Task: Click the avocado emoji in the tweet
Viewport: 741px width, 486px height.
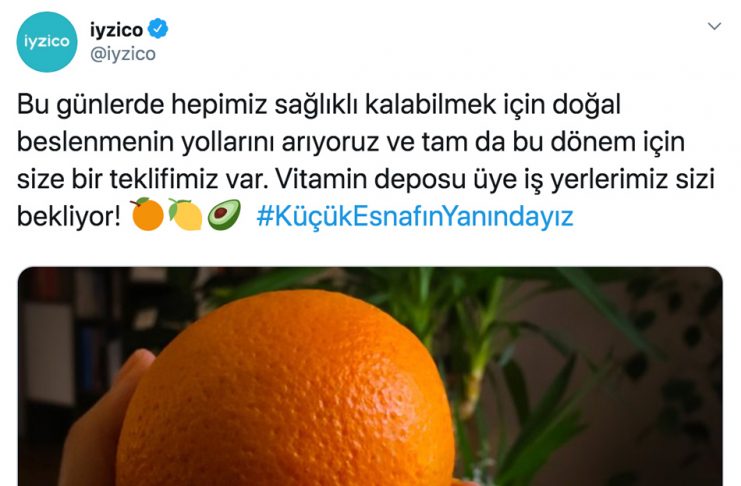Action: [x=224, y=215]
